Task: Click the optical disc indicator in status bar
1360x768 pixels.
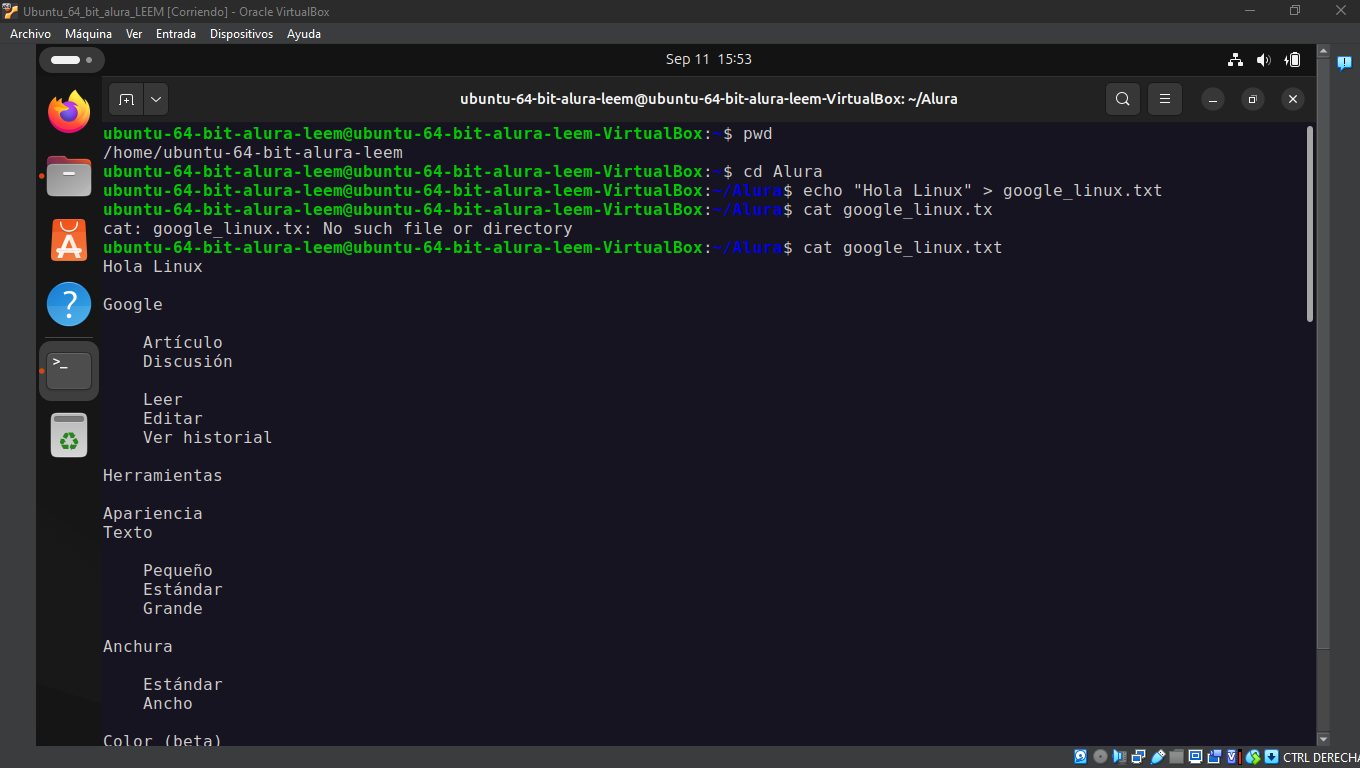Action: 1100,757
